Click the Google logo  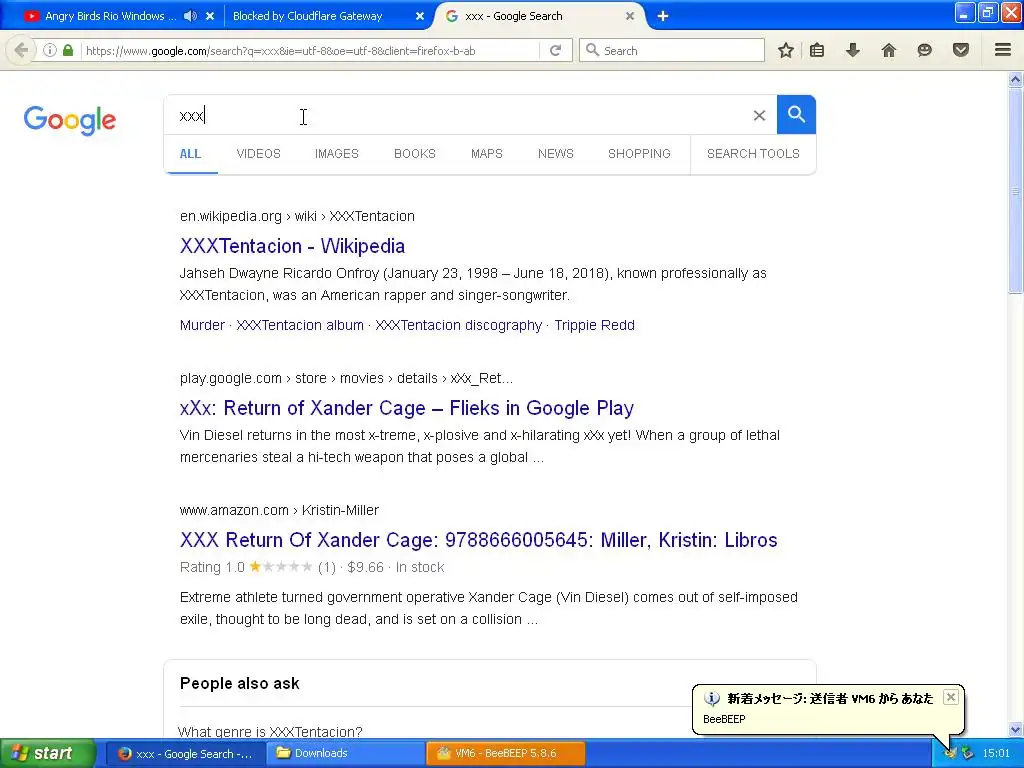[70, 120]
